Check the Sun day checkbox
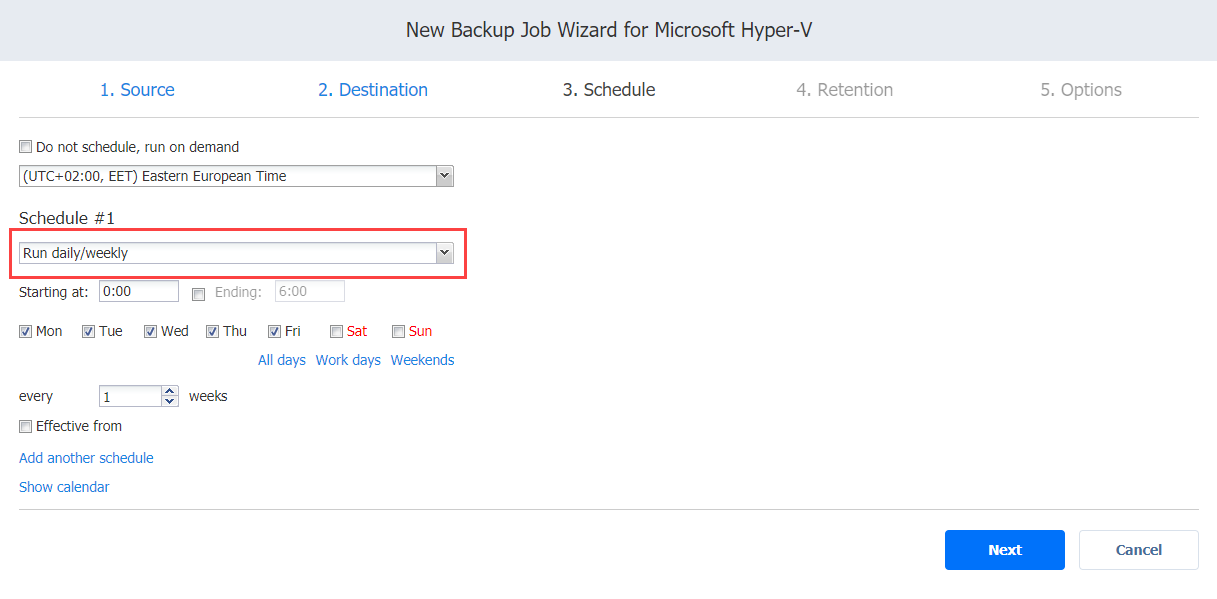 (399, 331)
